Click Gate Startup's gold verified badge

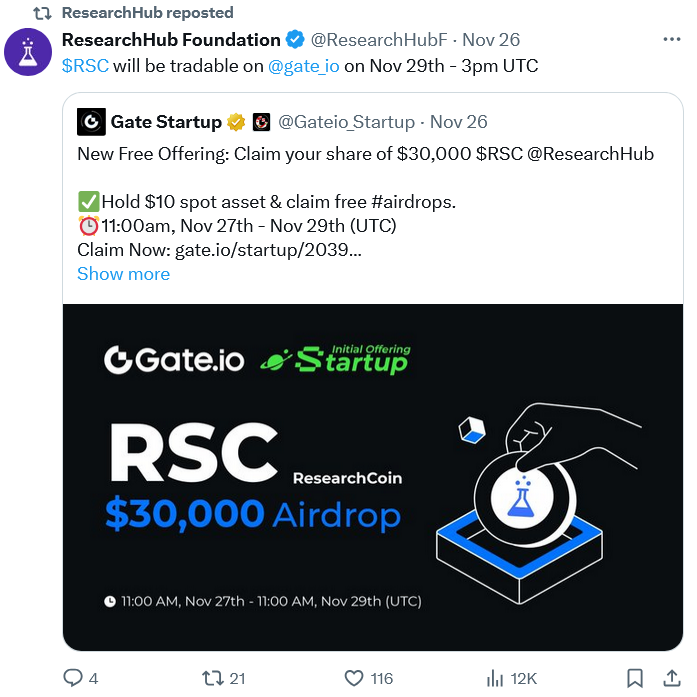(236, 122)
